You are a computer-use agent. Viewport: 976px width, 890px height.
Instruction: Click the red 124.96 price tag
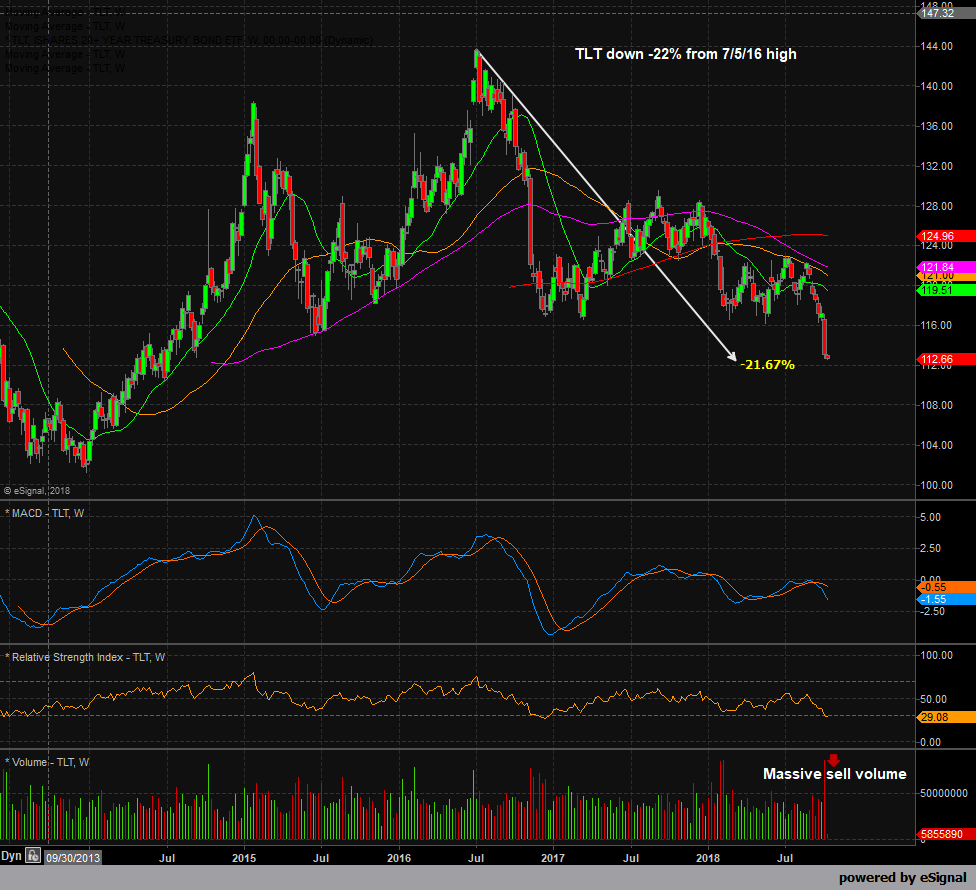pos(946,236)
